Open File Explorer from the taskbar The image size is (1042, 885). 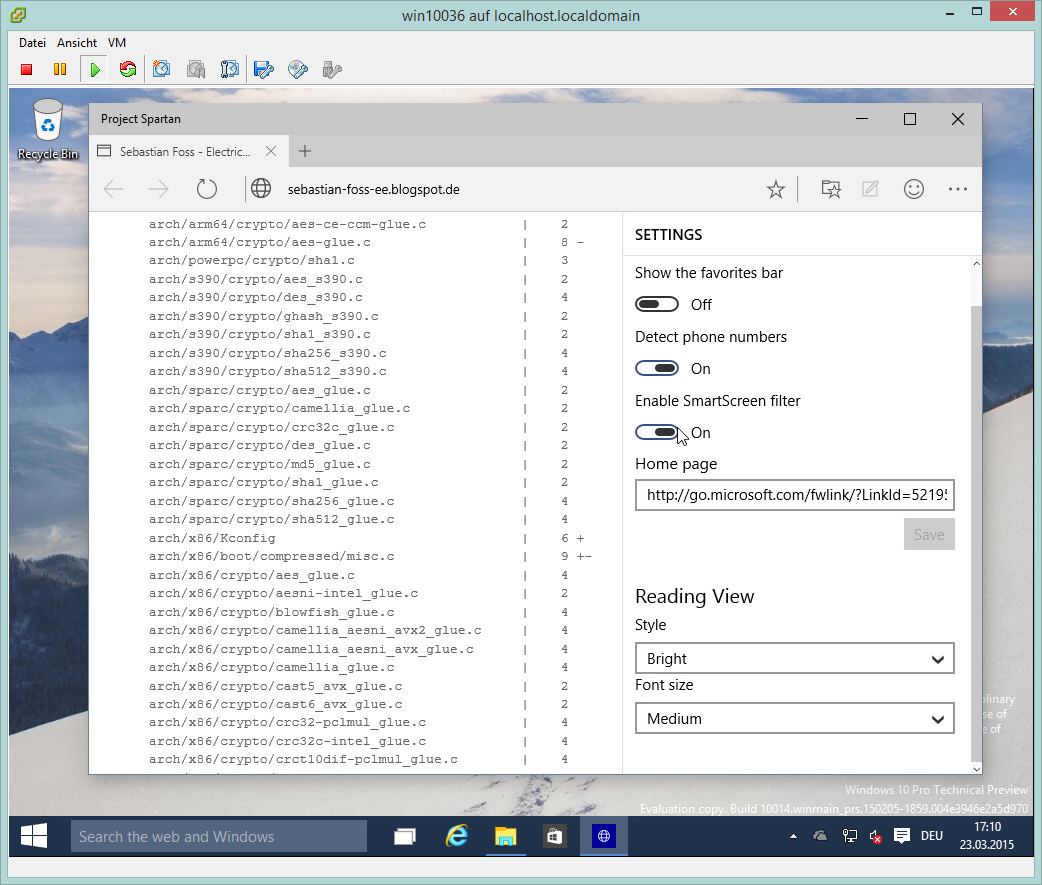(x=506, y=836)
